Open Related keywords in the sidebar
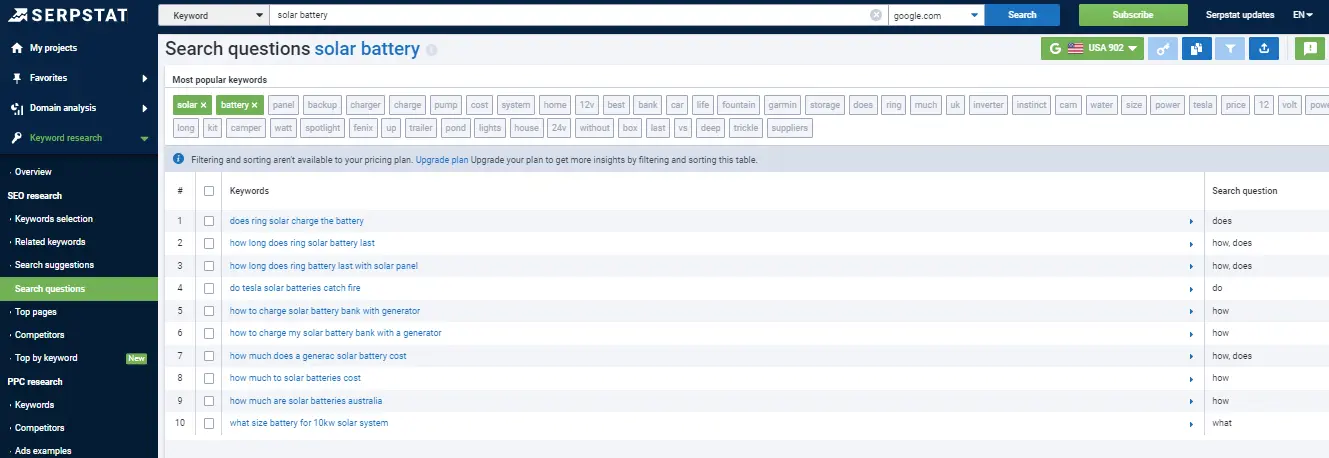Screen dimensions: 1329x458 (50, 242)
